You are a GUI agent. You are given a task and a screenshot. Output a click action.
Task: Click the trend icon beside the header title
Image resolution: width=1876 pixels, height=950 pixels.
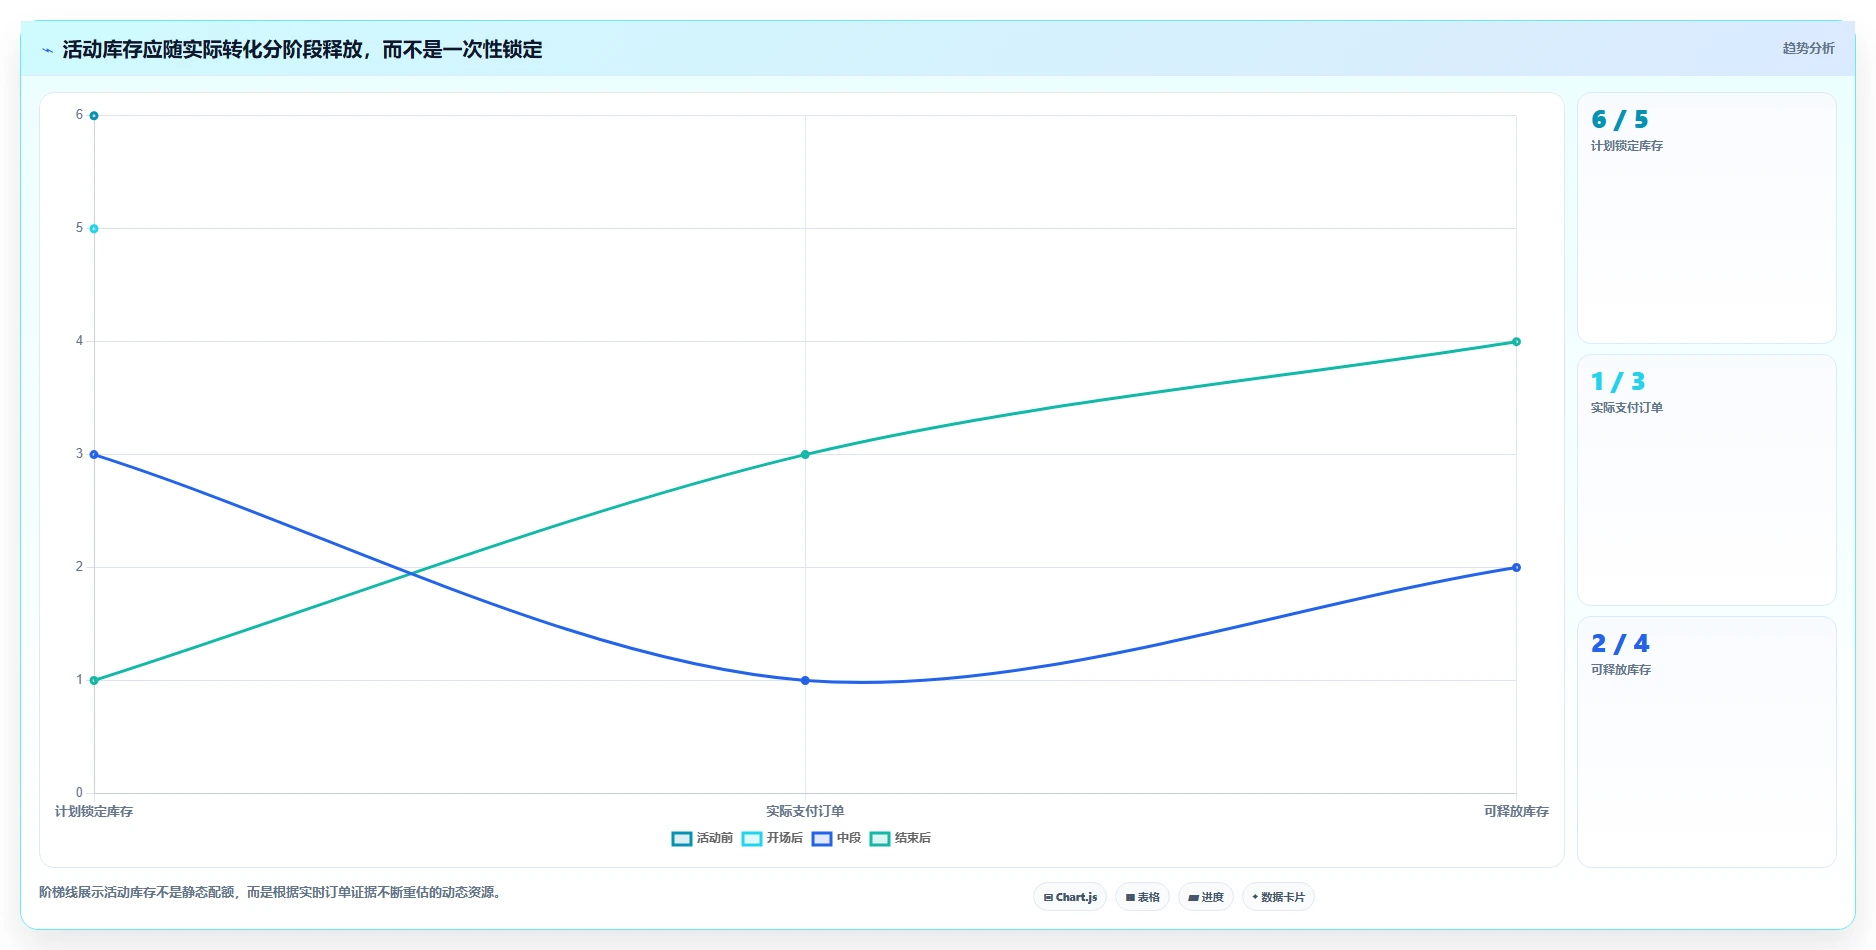click(x=47, y=50)
